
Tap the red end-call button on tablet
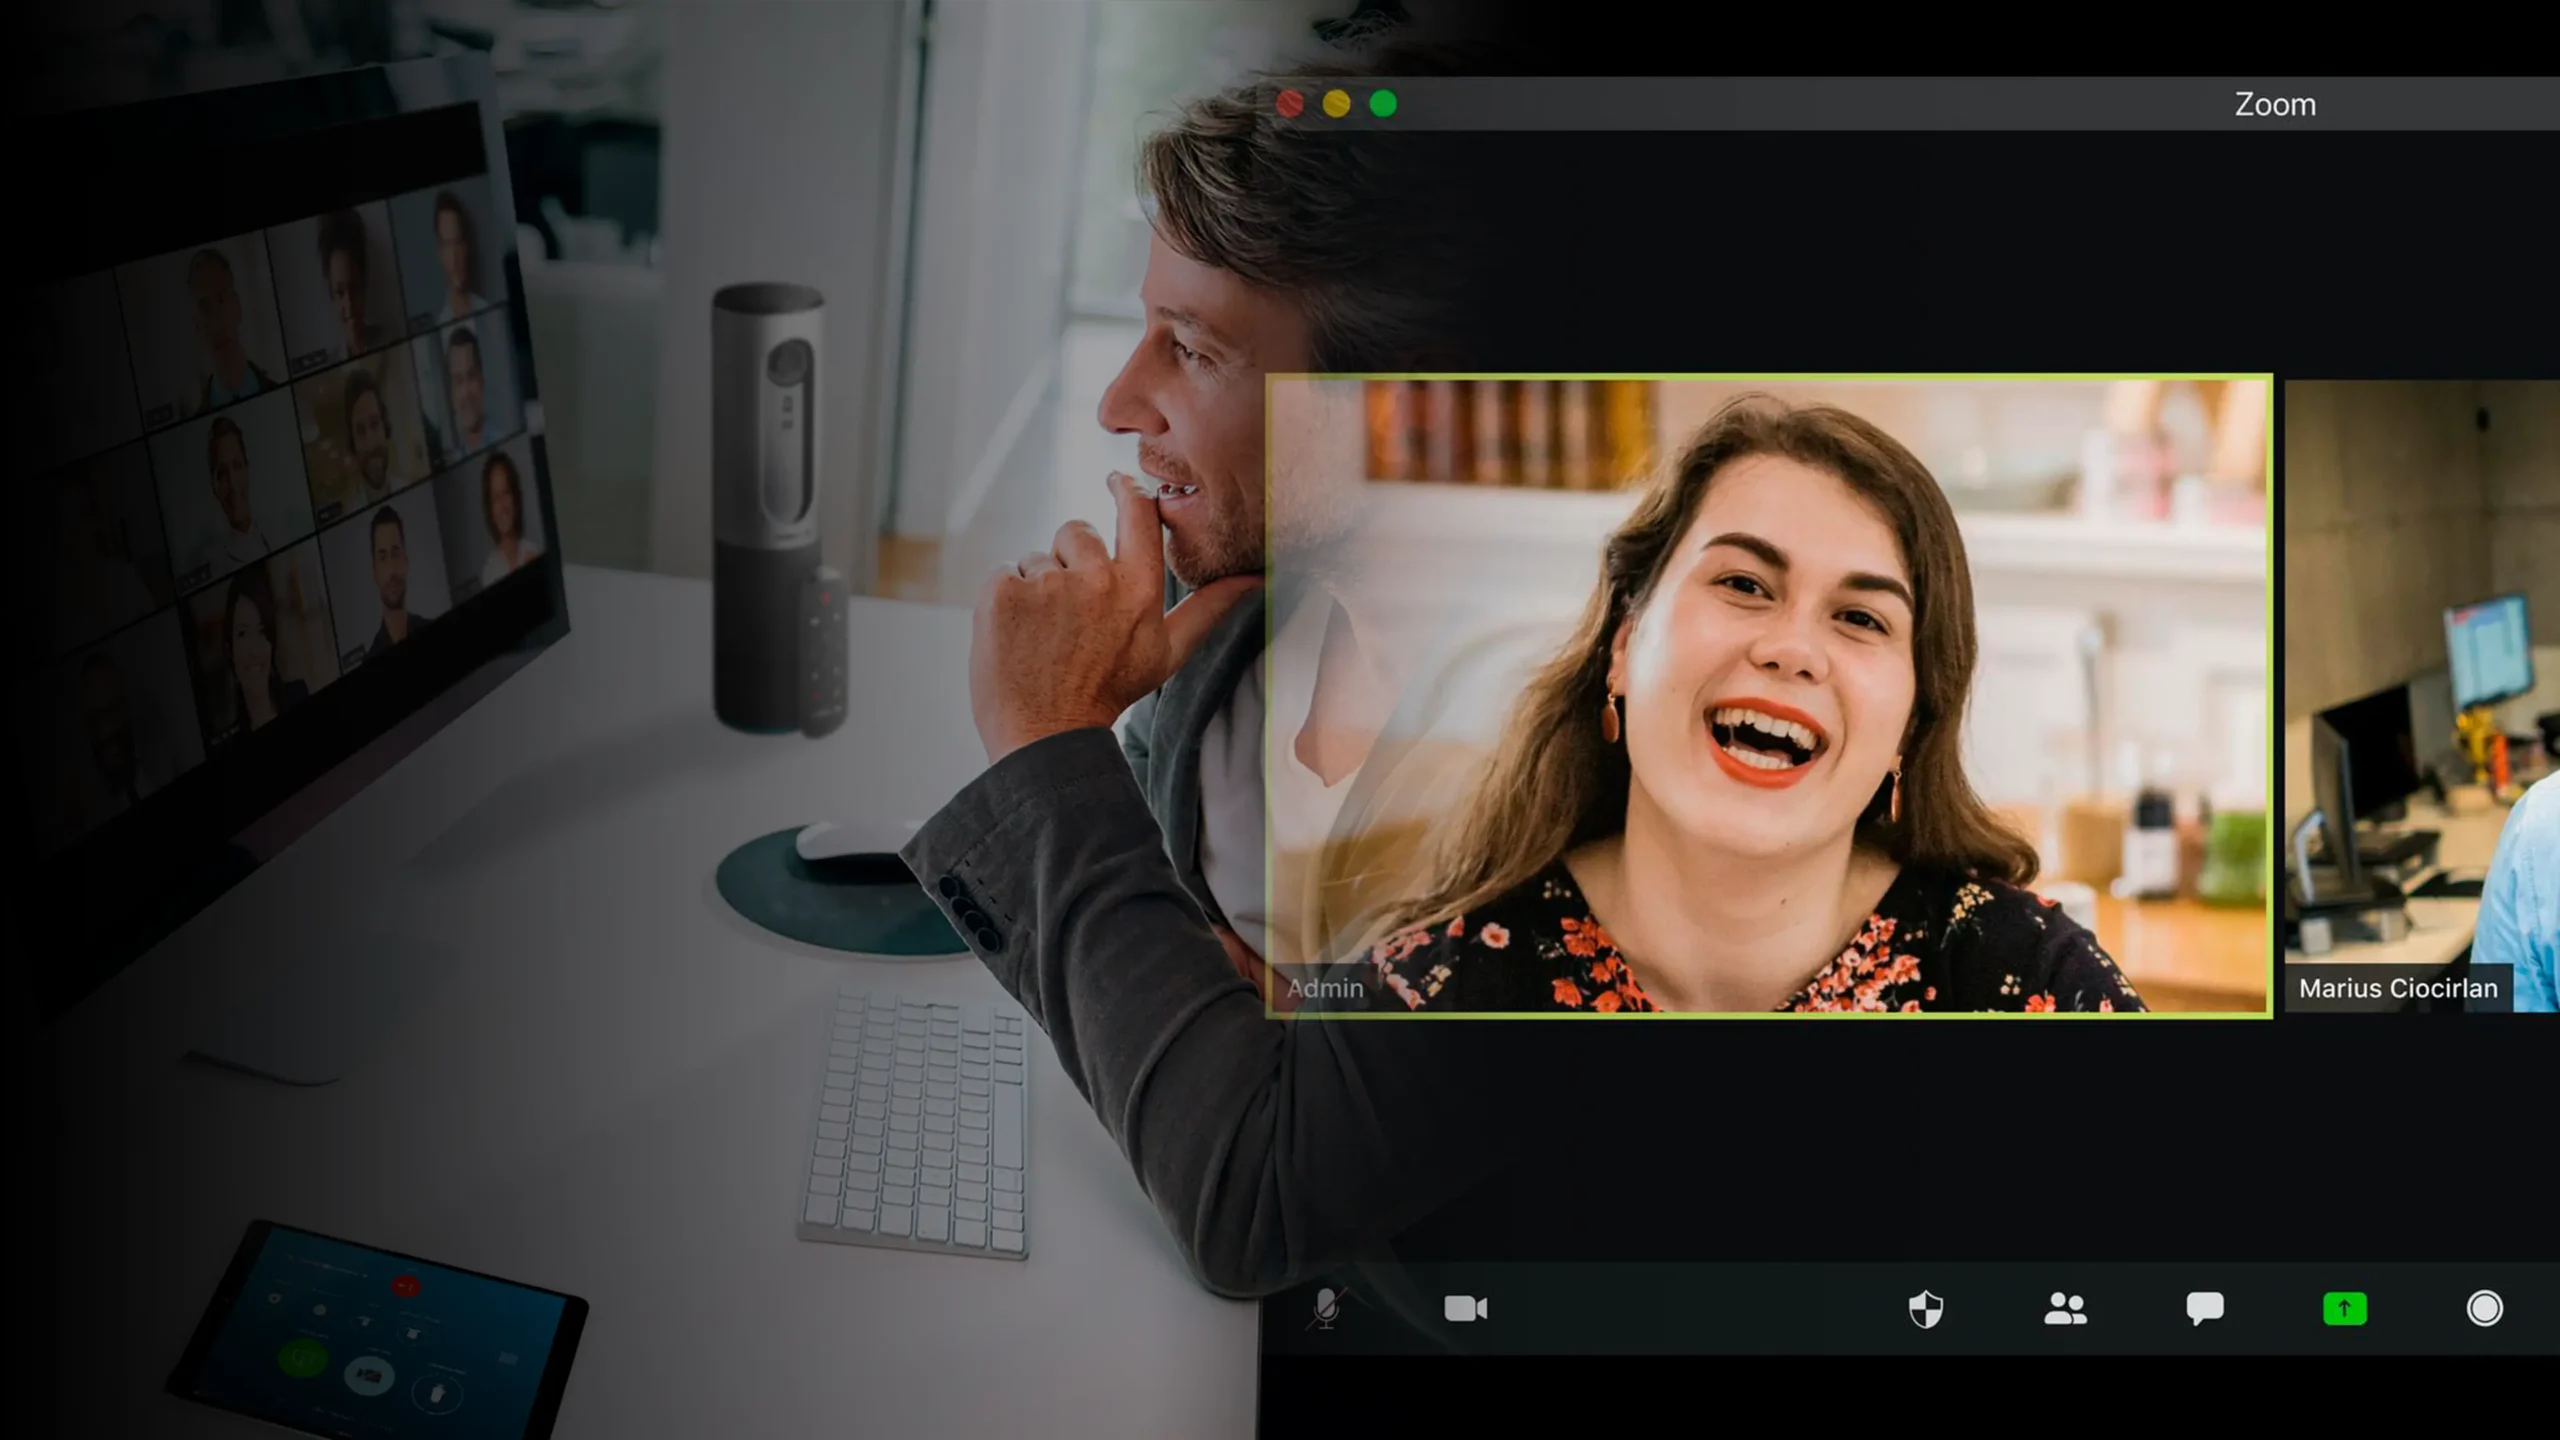[x=405, y=1286]
